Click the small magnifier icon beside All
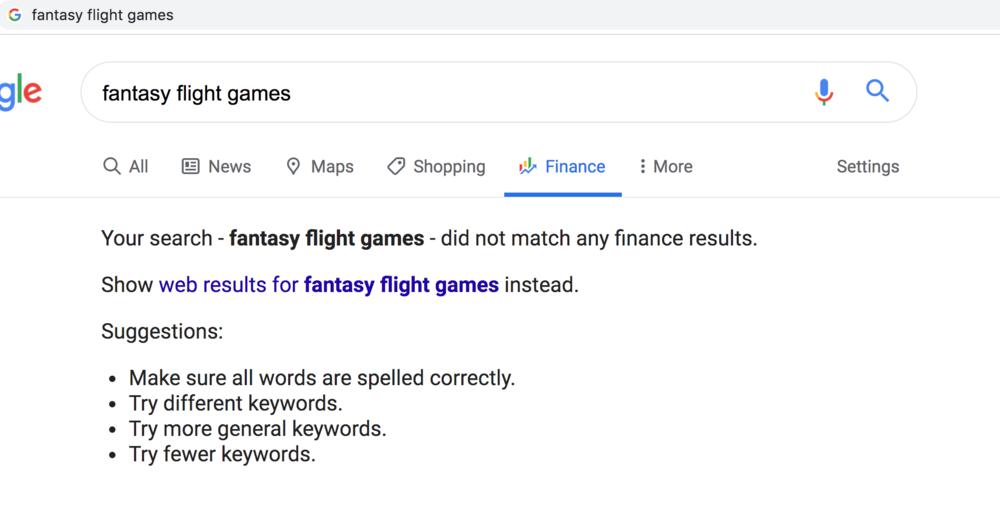1000x510 pixels. click(112, 166)
